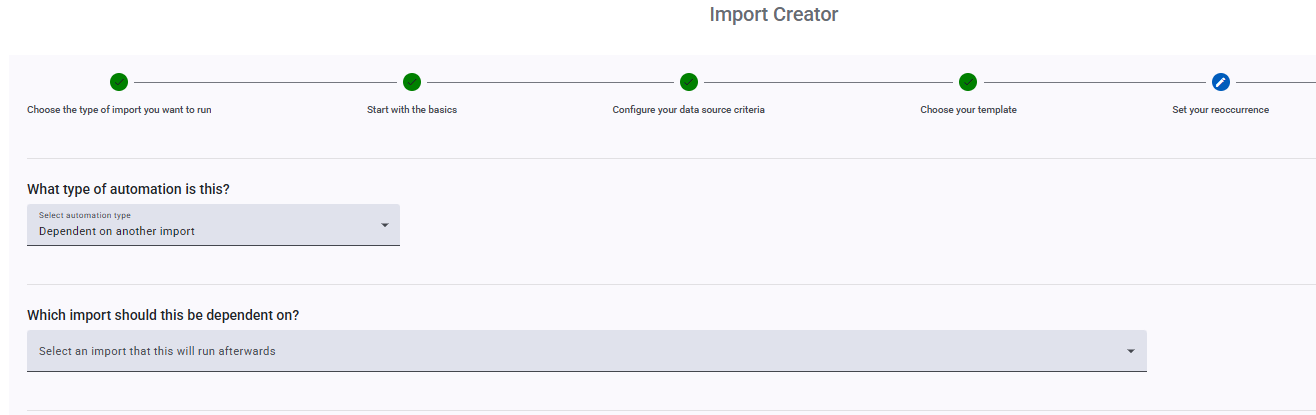Click the stepper line between the first two steps
Image resolution: width=1316 pixels, height=415 pixels.
(265, 82)
